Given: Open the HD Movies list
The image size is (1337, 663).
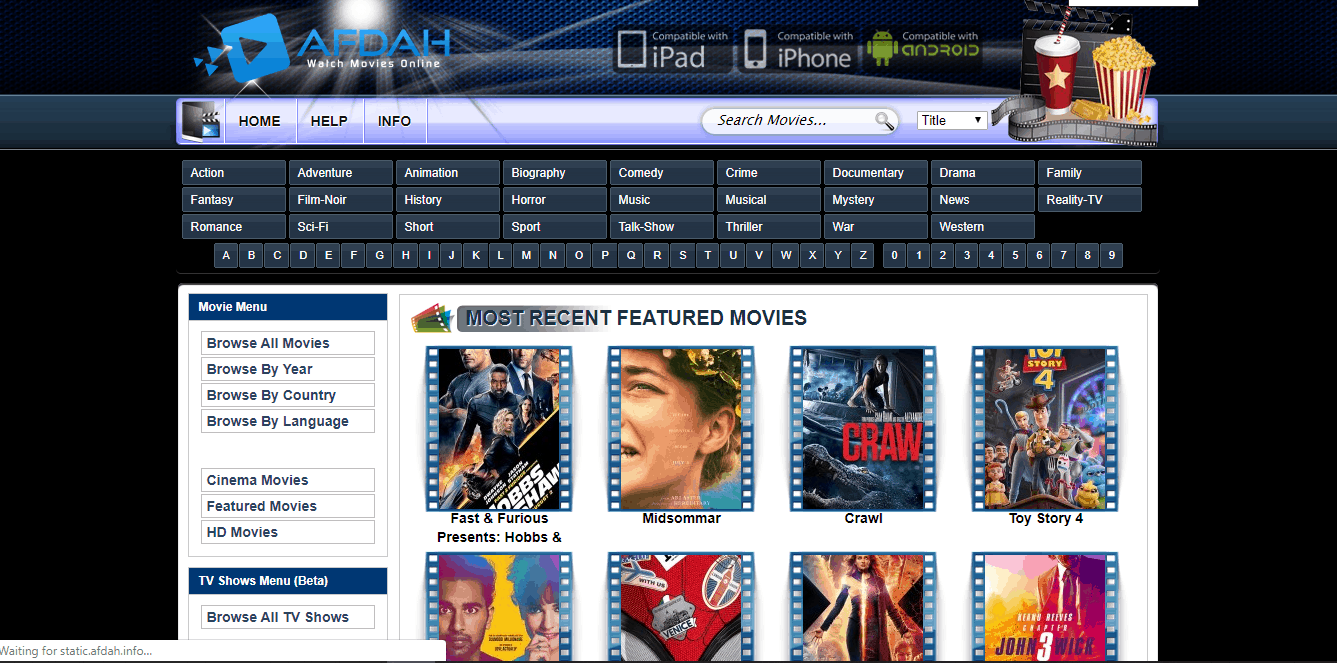Looking at the screenshot, I should (x=288, y=532).
